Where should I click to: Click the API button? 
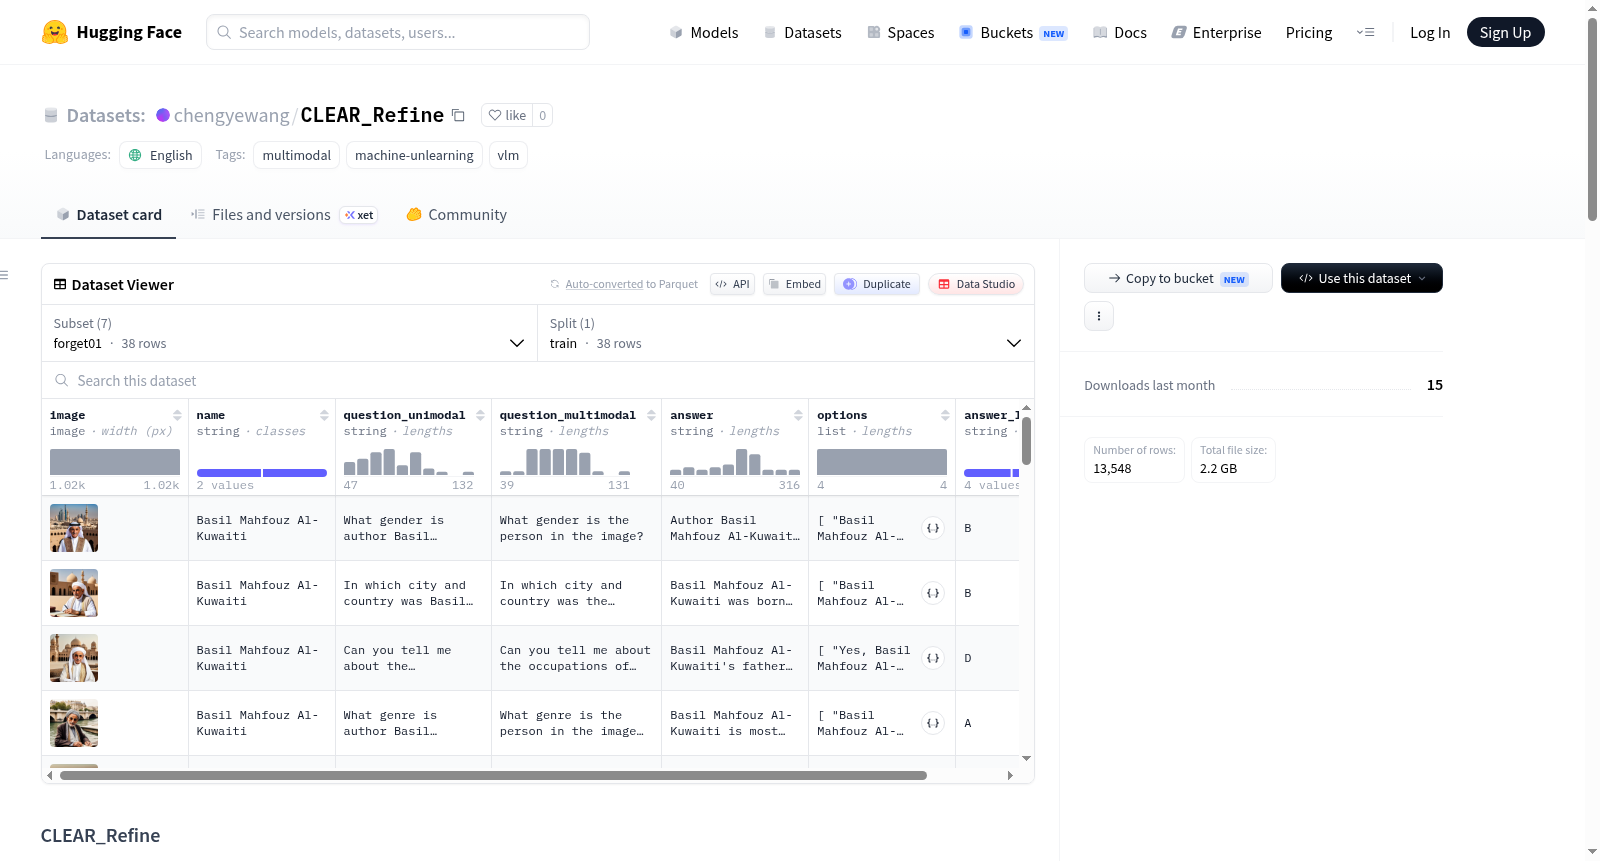(732, 284)
